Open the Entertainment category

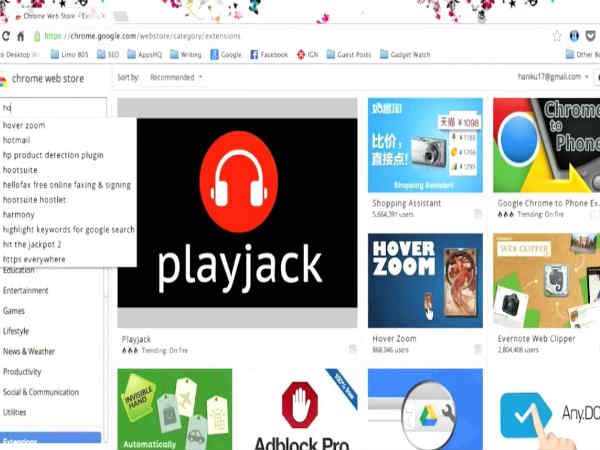pyautogui.click(x=26, y=291)
